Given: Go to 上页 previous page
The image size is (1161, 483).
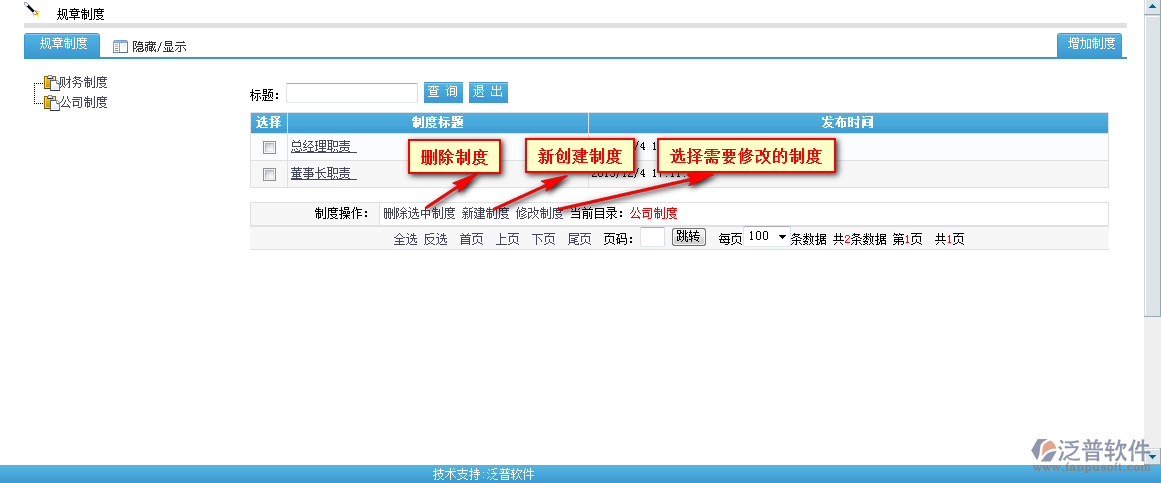Looking at the screenshot, I should coord(507,239).
